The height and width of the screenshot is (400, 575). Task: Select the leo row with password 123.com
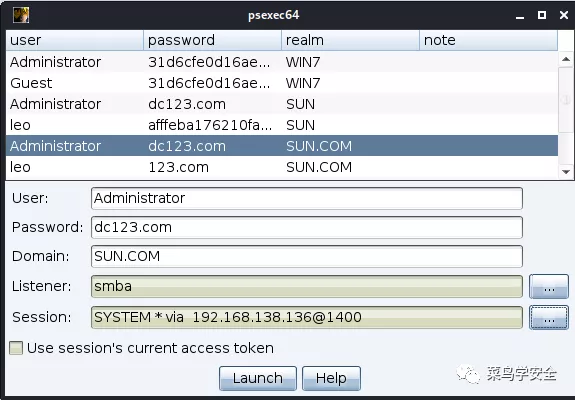[282, 167]
